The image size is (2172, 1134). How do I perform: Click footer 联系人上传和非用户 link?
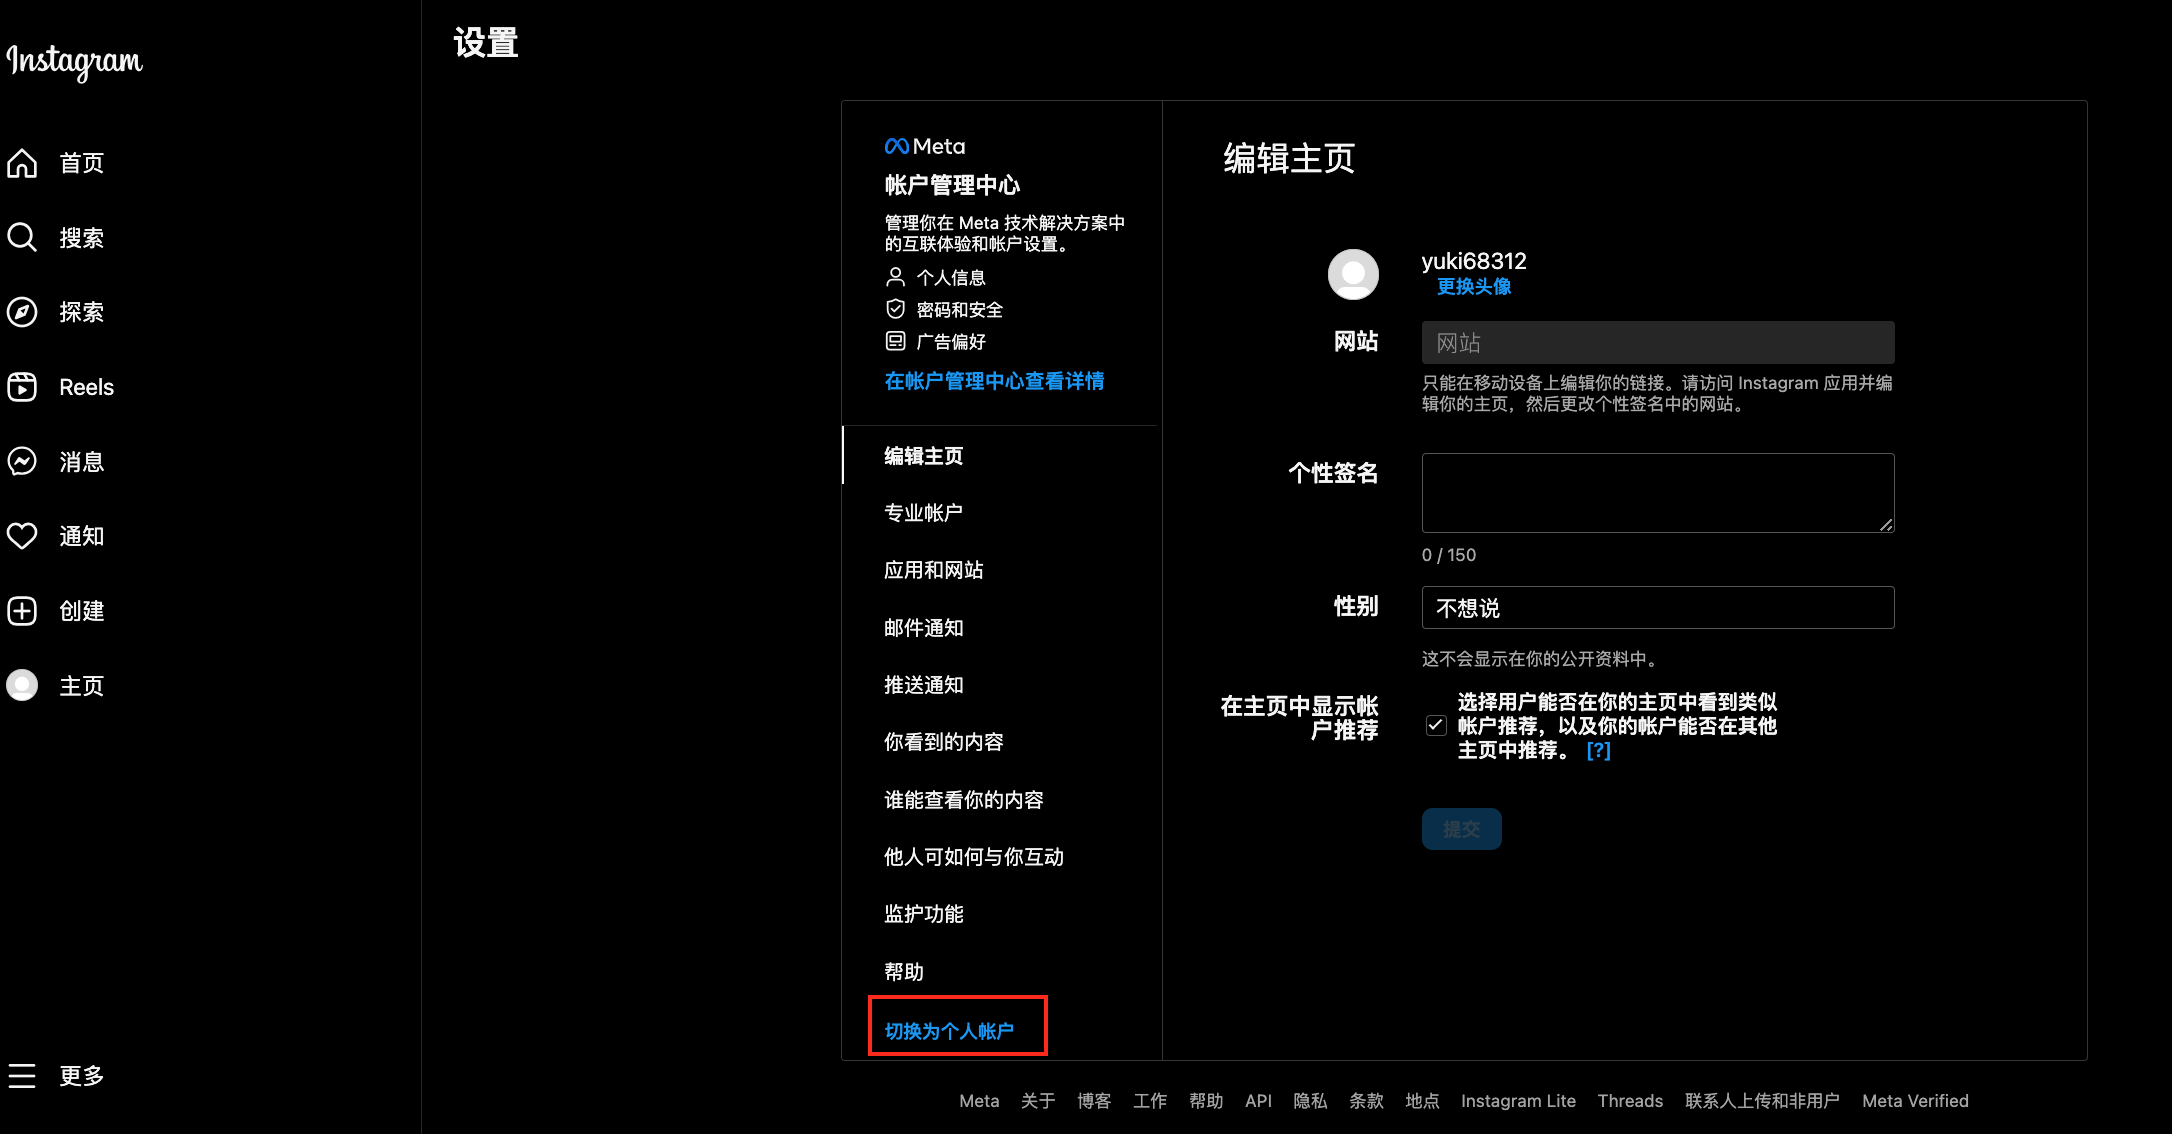click(1762, 1101)
